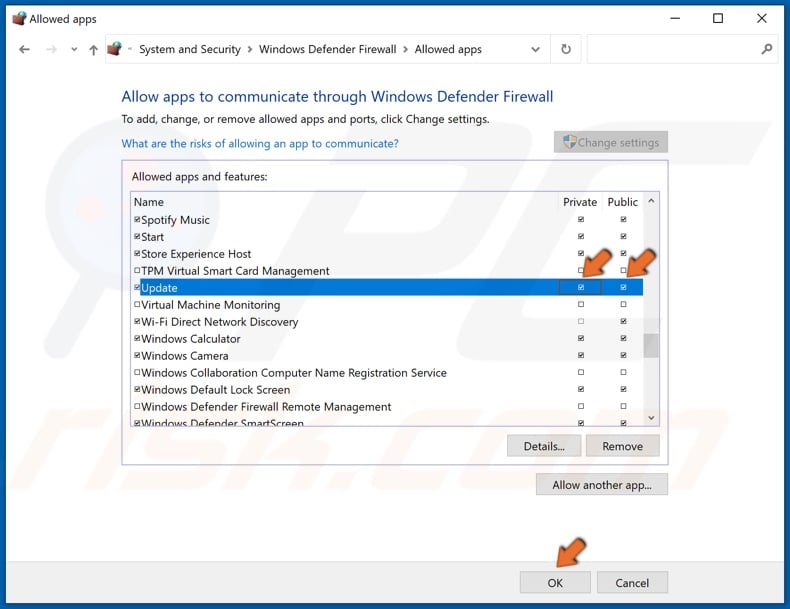Focus the Control Panel search box
Screen dimensions: 790x609
pyautogui.click(x=682, y=49)
